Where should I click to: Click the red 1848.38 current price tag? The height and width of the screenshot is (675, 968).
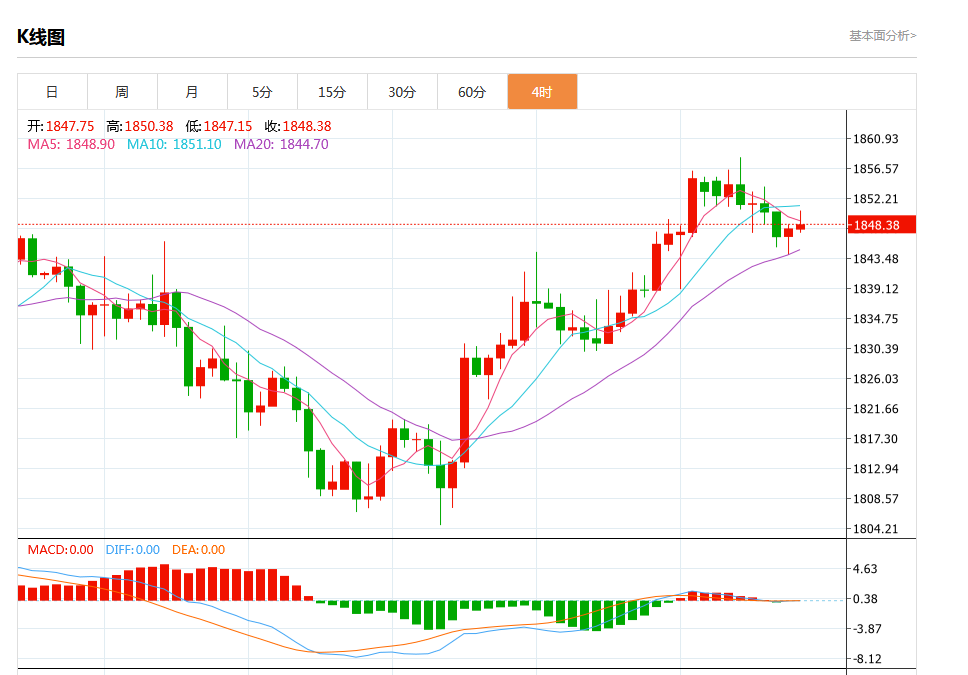click(876, 225)
